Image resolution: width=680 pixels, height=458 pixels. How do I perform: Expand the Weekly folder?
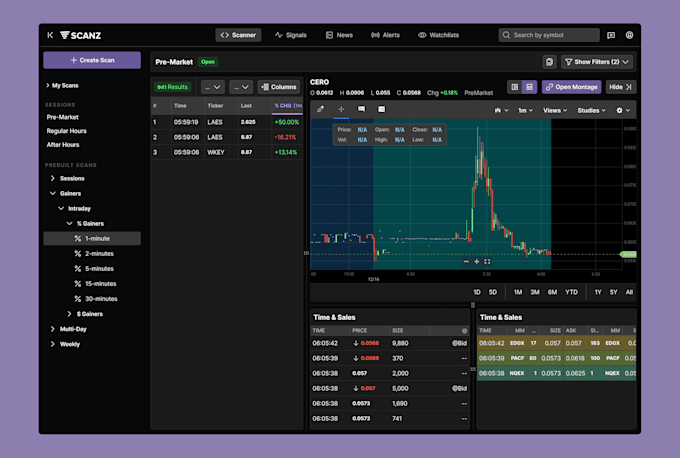click(65, 344)
